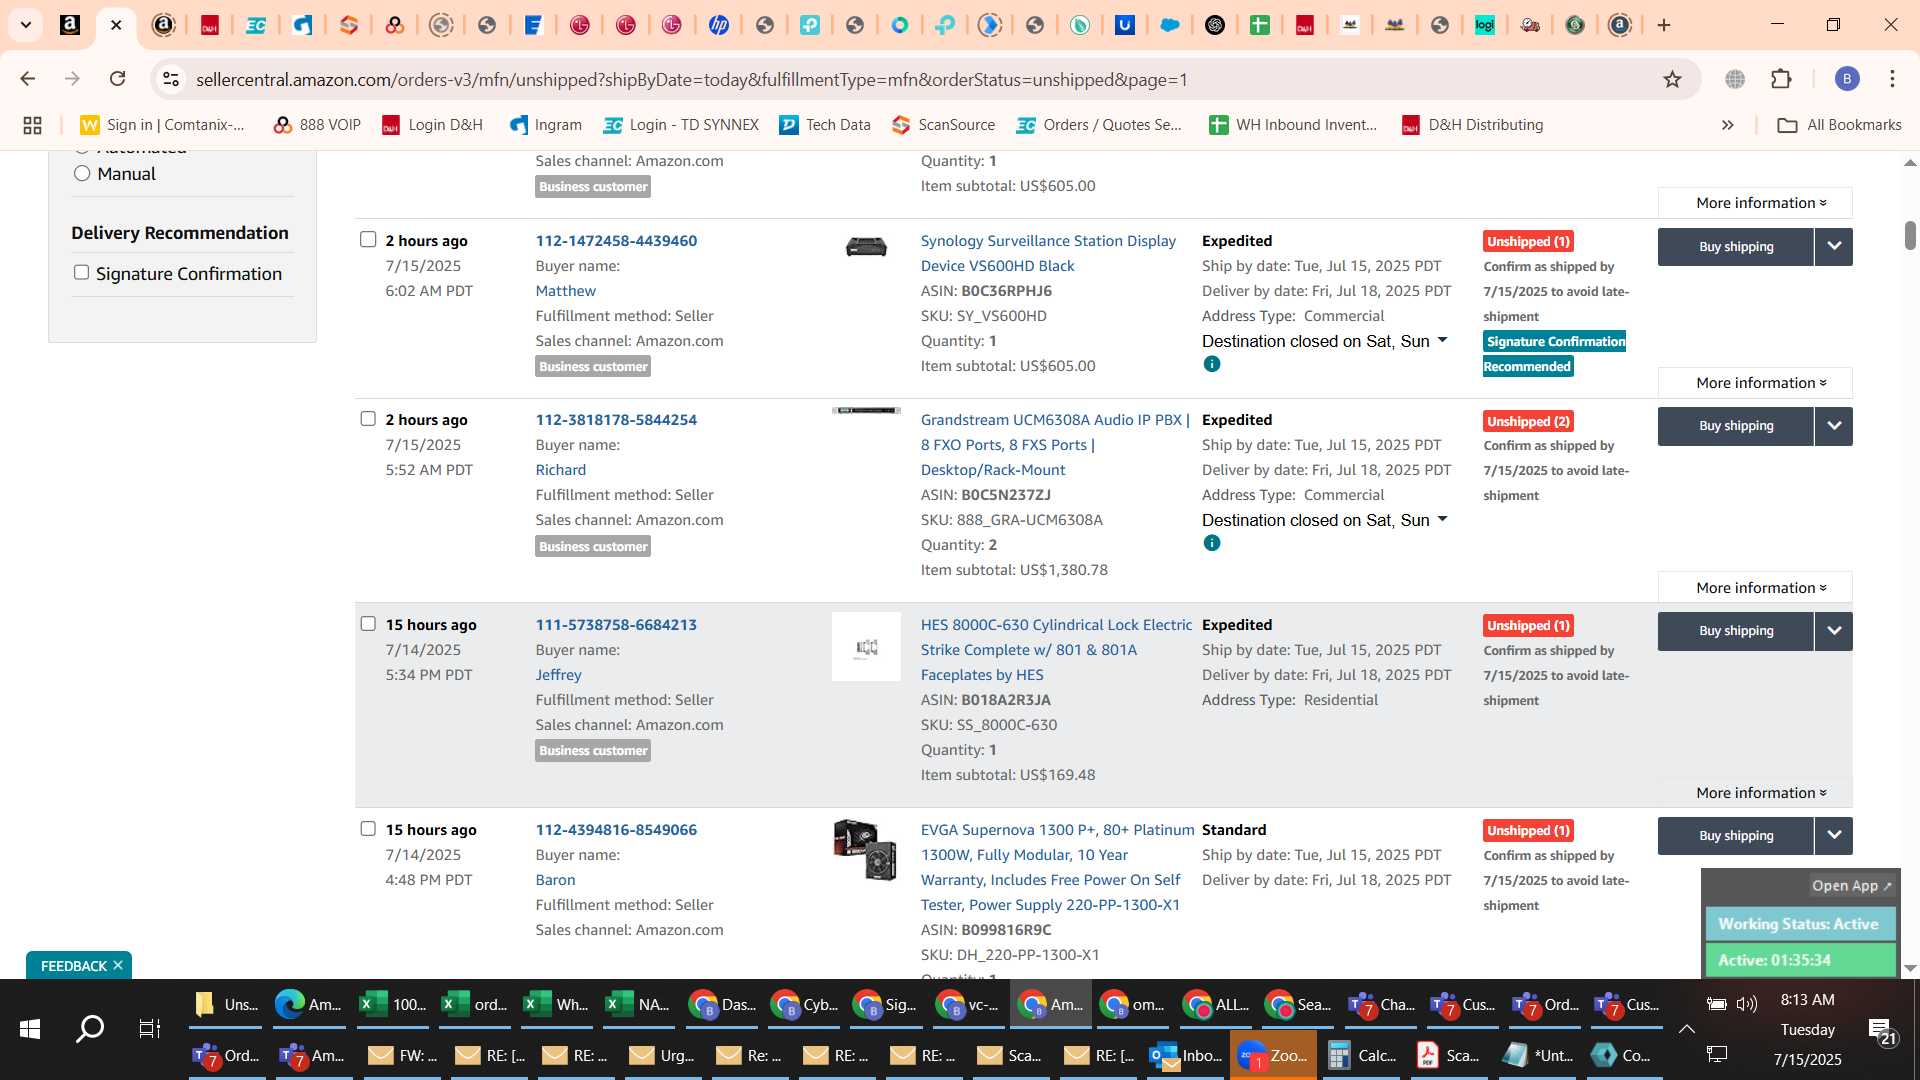This screenshot has height=1080, width=1920.
Task: Open Login D&H bookmark
Action: pos(432,125)
